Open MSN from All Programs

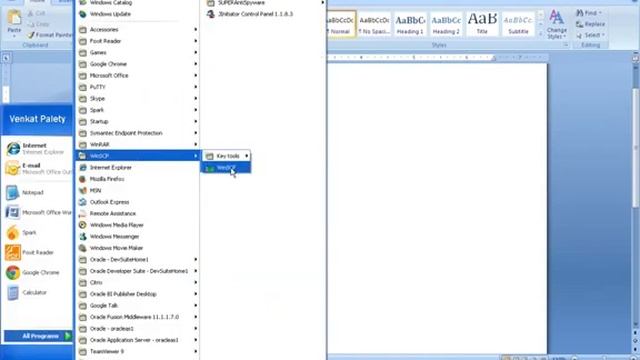point(138,190)
